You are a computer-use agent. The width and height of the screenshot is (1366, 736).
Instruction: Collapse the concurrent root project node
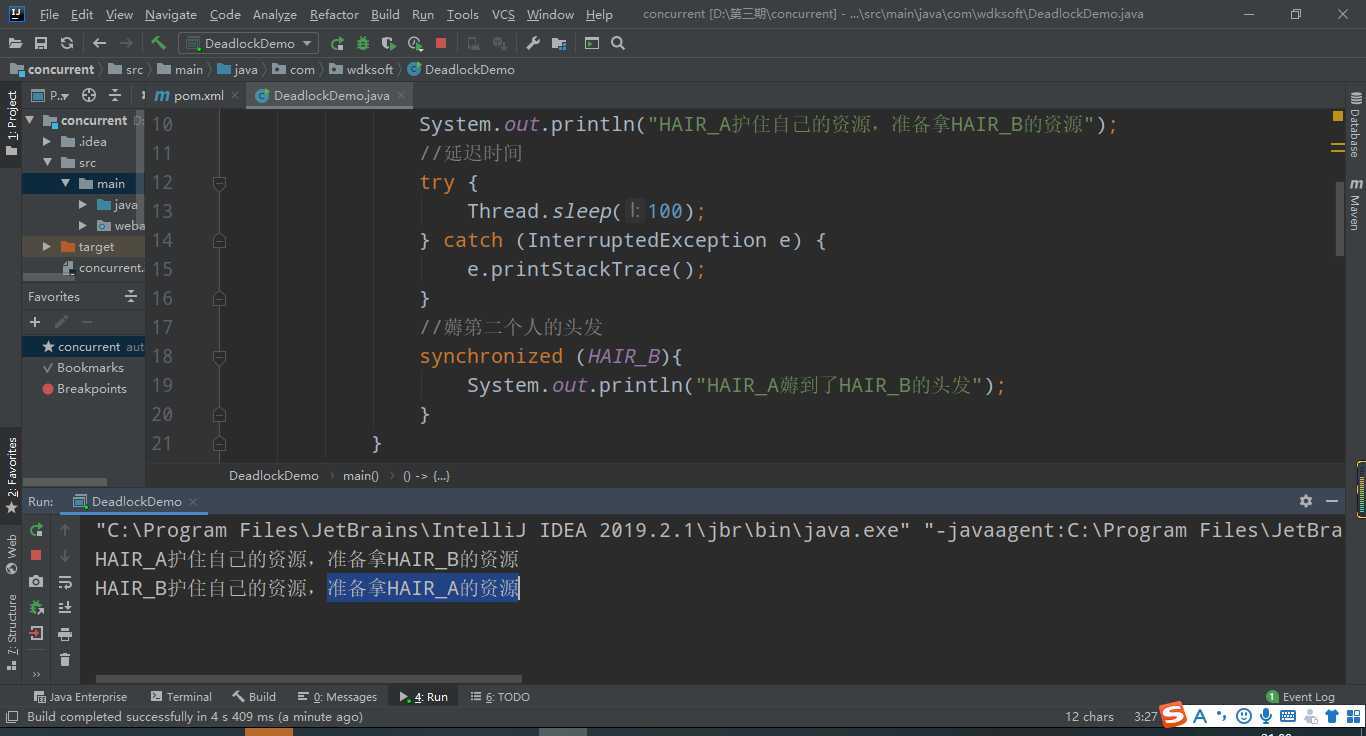tap(30, 120)
